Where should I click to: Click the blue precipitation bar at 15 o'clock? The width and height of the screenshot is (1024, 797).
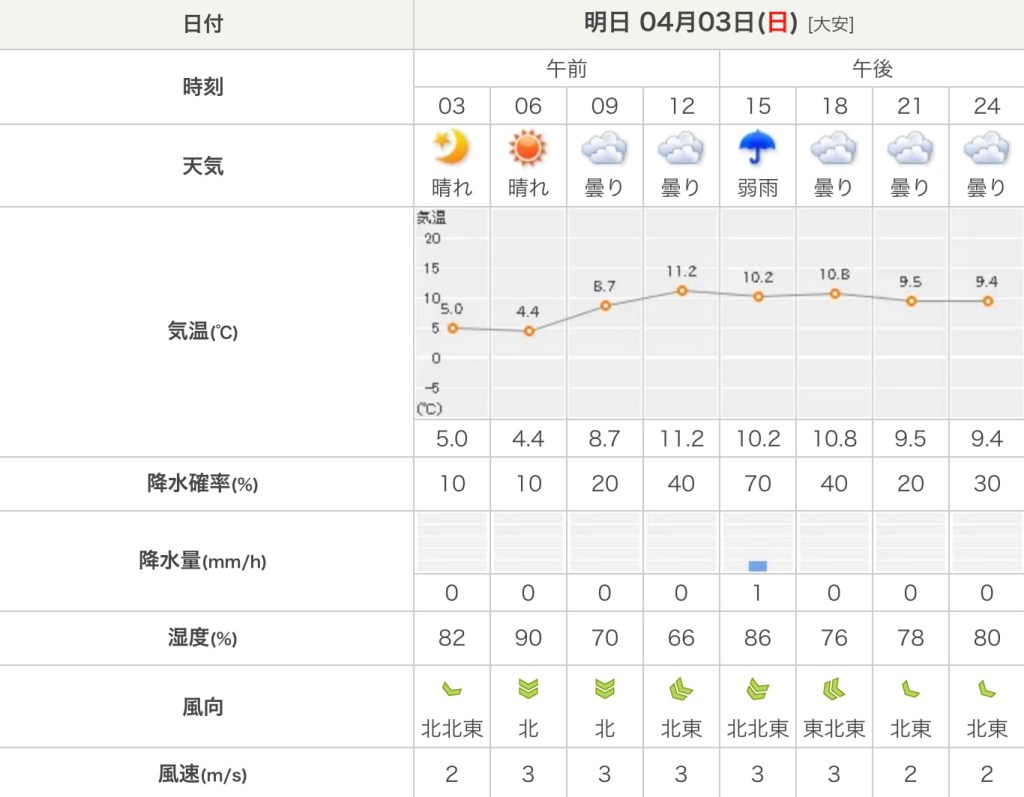tap(758, 566)
